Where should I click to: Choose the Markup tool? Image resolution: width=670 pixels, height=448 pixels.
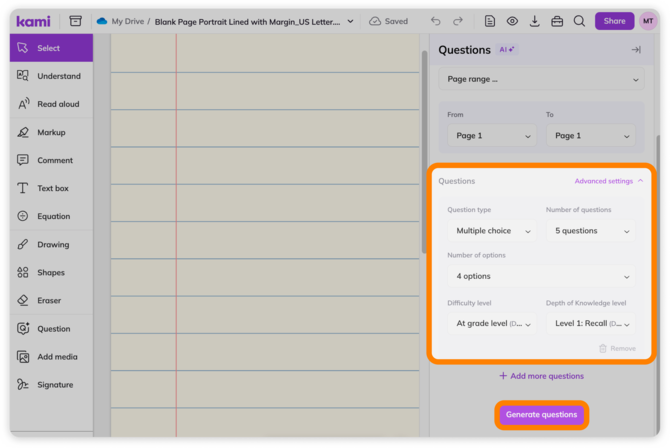coord(51,132)
